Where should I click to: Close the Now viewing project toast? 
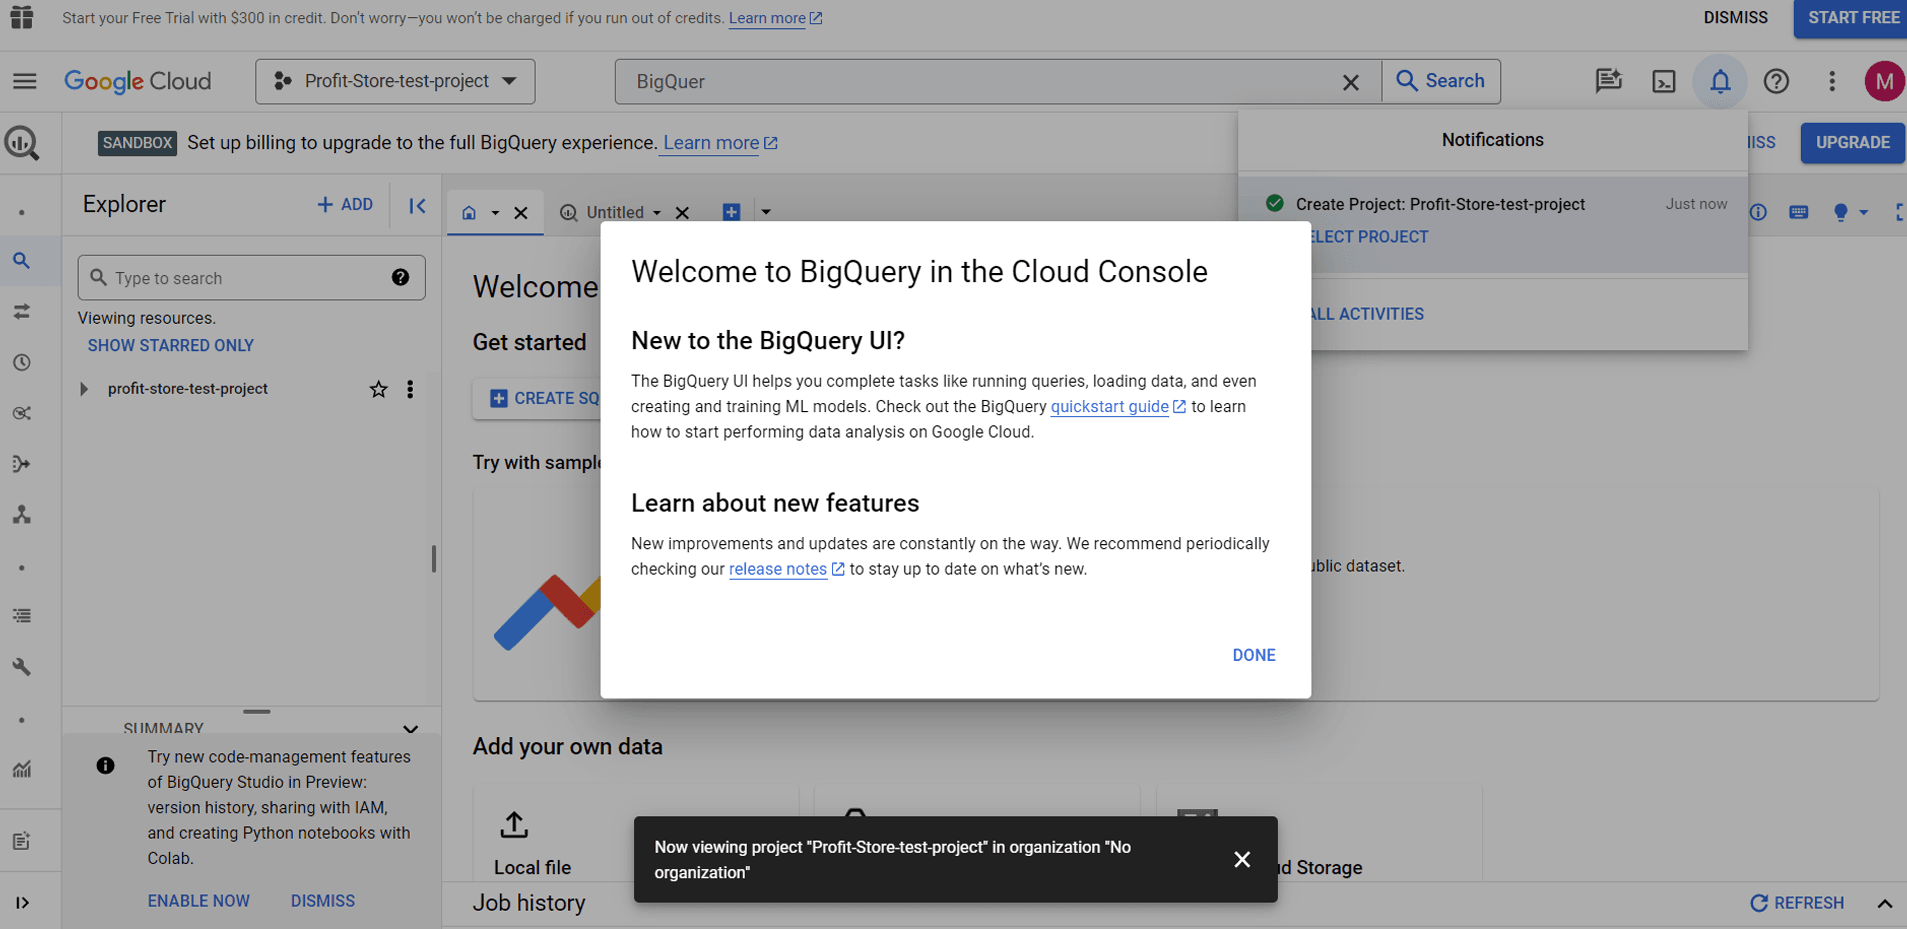coord(1242,859)
